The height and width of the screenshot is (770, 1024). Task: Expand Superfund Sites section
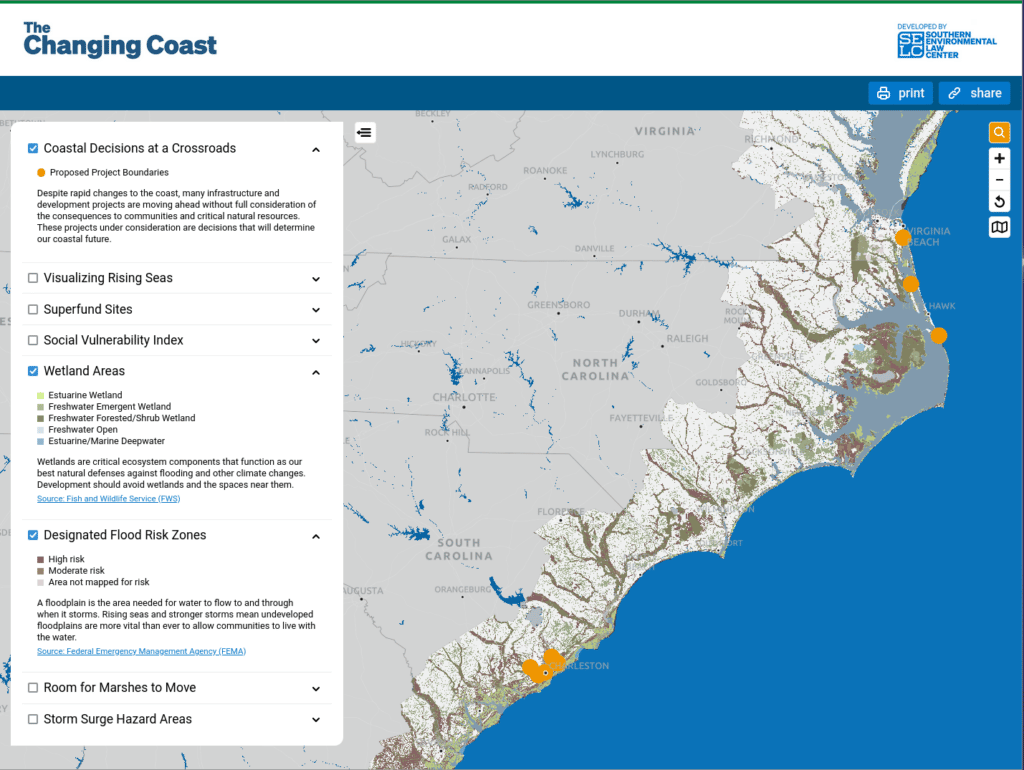316,310
